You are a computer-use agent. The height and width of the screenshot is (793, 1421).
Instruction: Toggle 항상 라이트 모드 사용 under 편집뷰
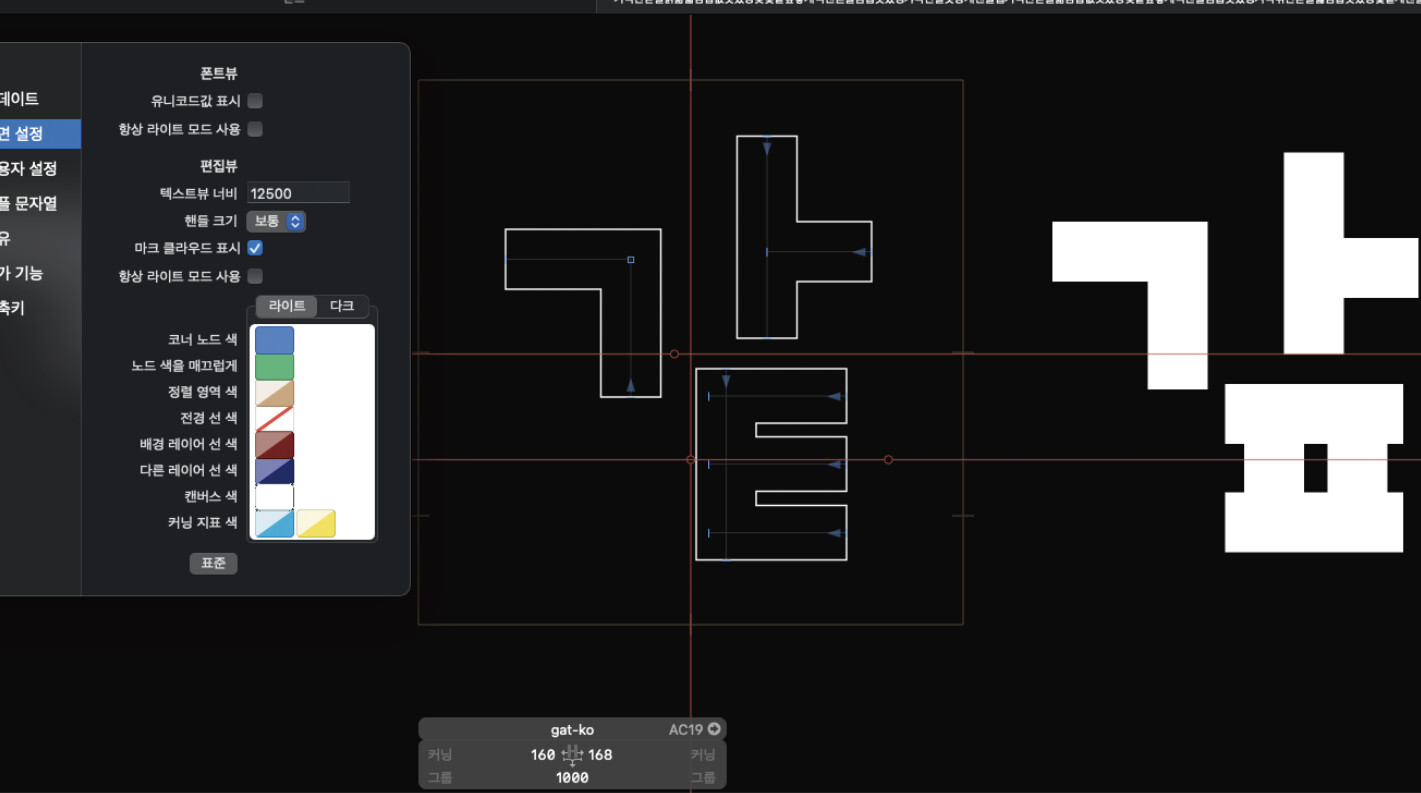coord(255,276)
